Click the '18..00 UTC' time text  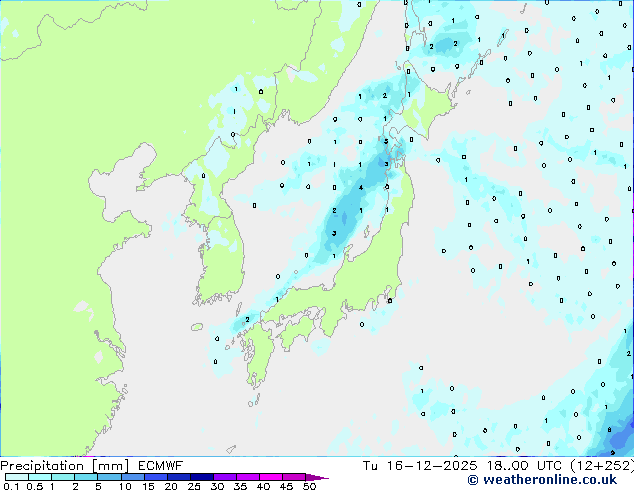tap(524, 466)
